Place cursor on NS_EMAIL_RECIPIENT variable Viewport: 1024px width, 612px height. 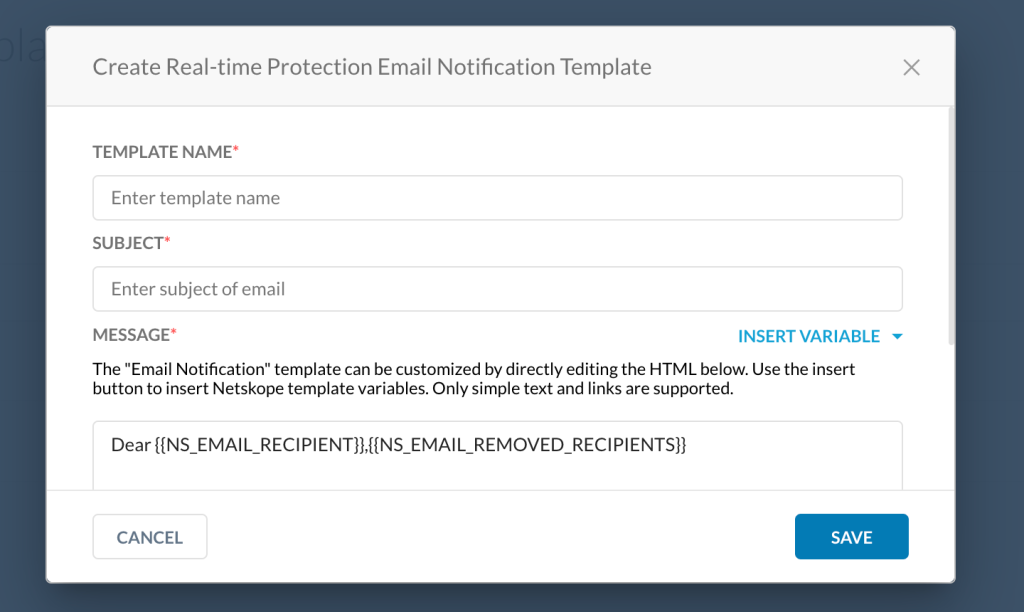point(259,445)
